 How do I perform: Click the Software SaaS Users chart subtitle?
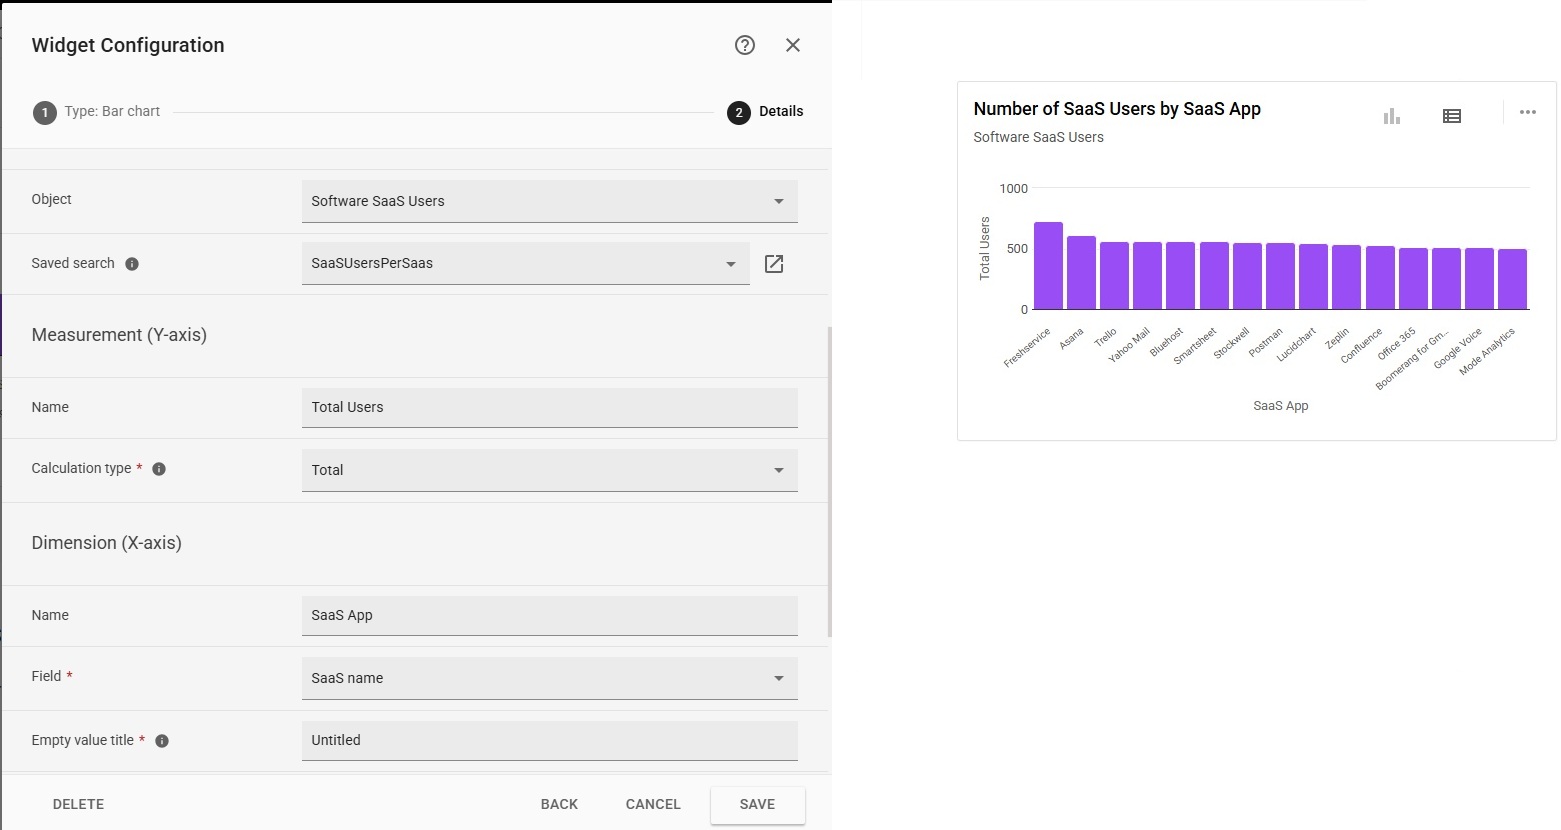coord(1038,137)
